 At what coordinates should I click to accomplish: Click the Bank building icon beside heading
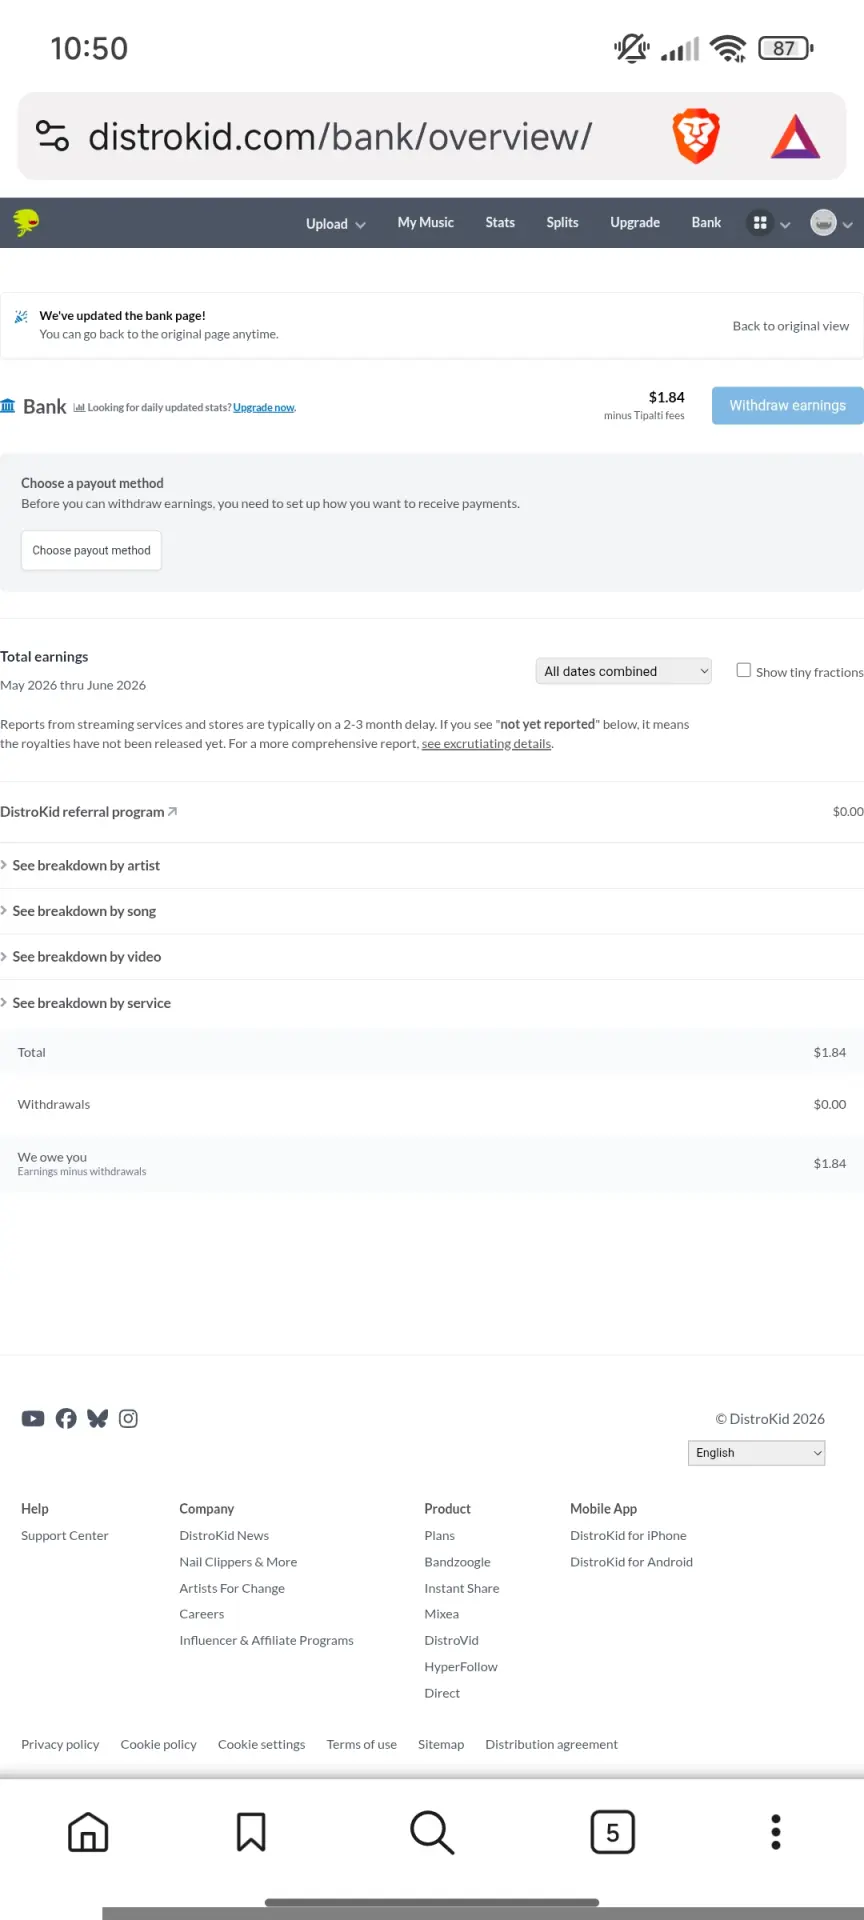tap(8, 406)
